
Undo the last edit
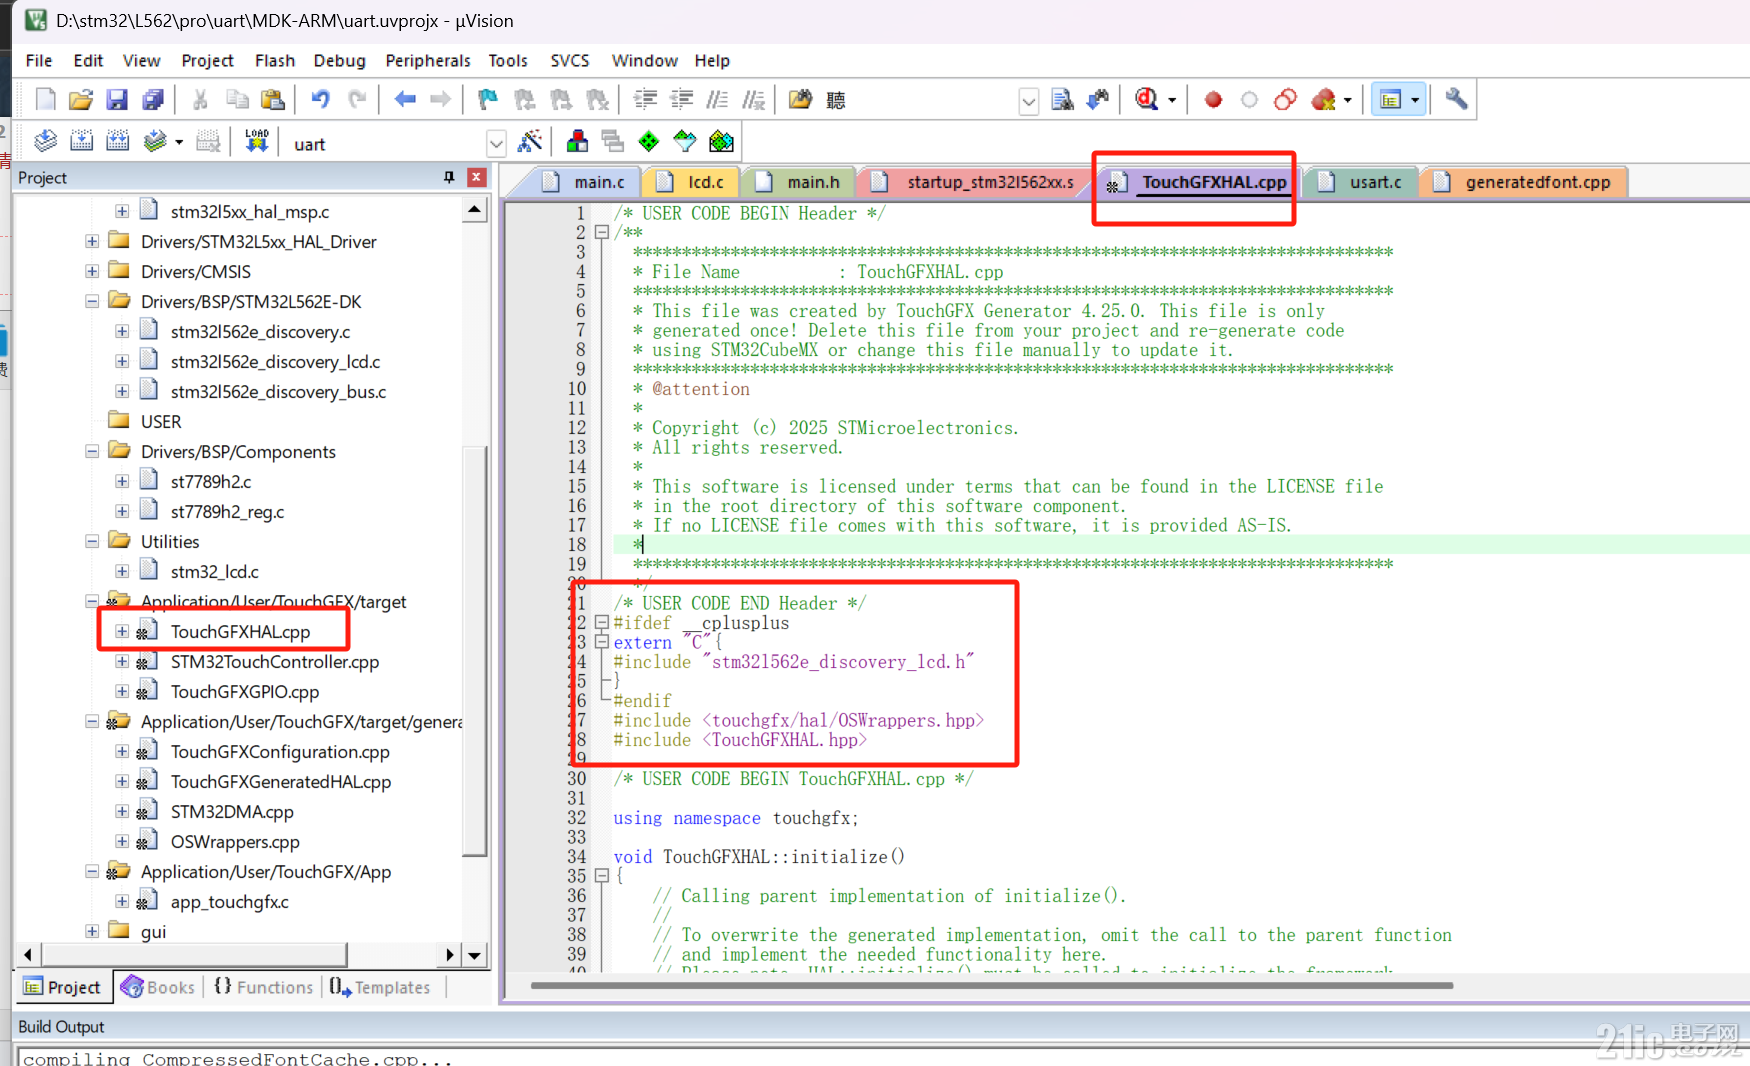click(320, 99)
